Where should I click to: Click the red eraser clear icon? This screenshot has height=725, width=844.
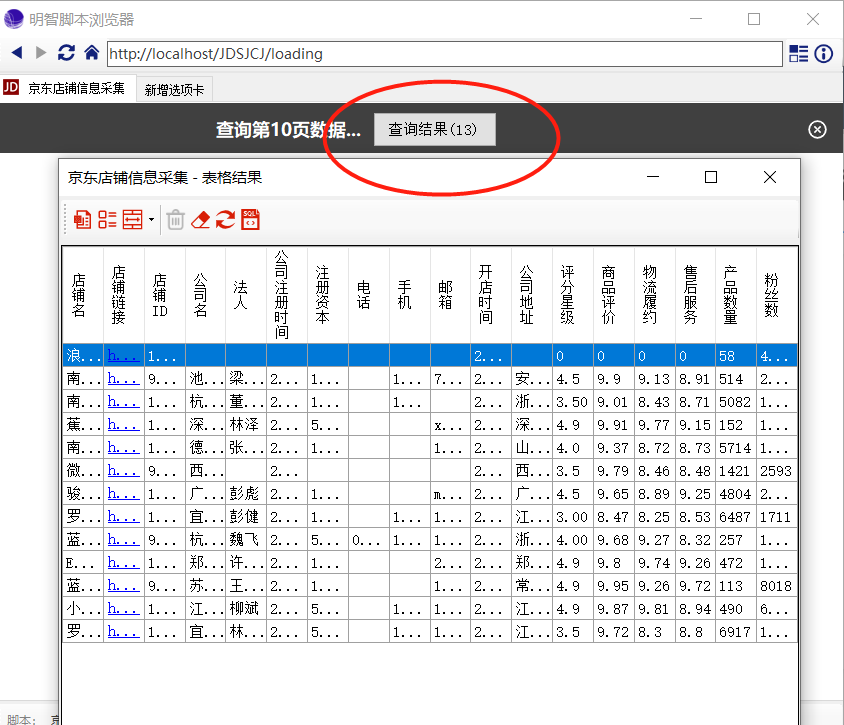pos(200,220)
